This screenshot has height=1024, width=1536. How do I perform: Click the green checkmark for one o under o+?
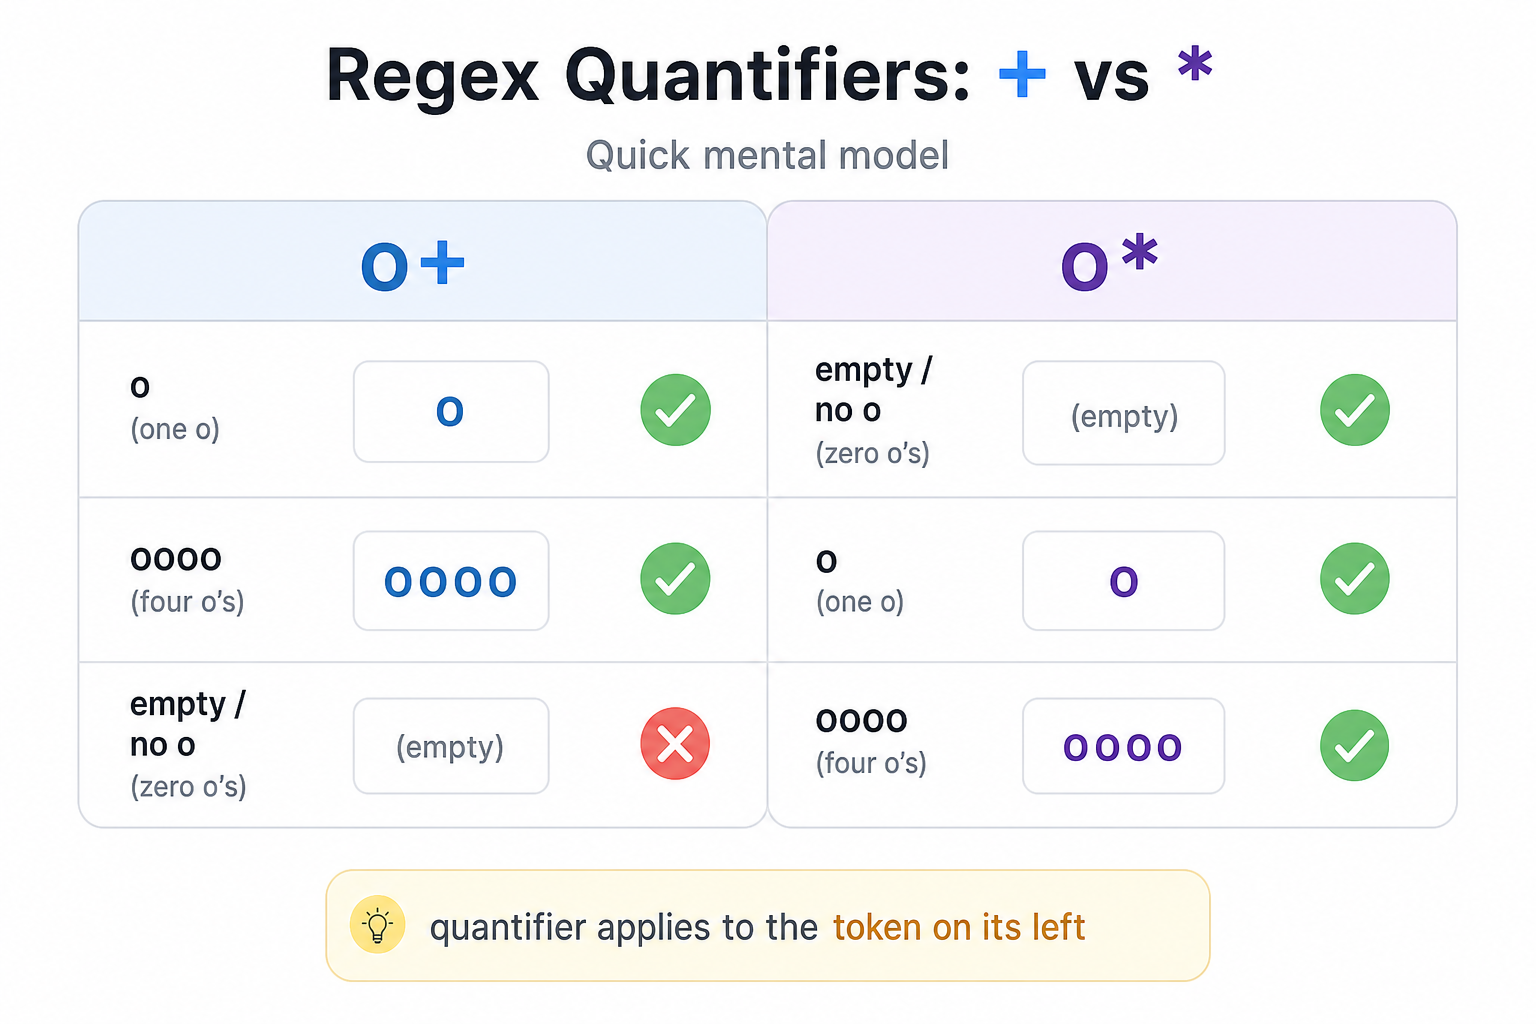coord(675,410)
